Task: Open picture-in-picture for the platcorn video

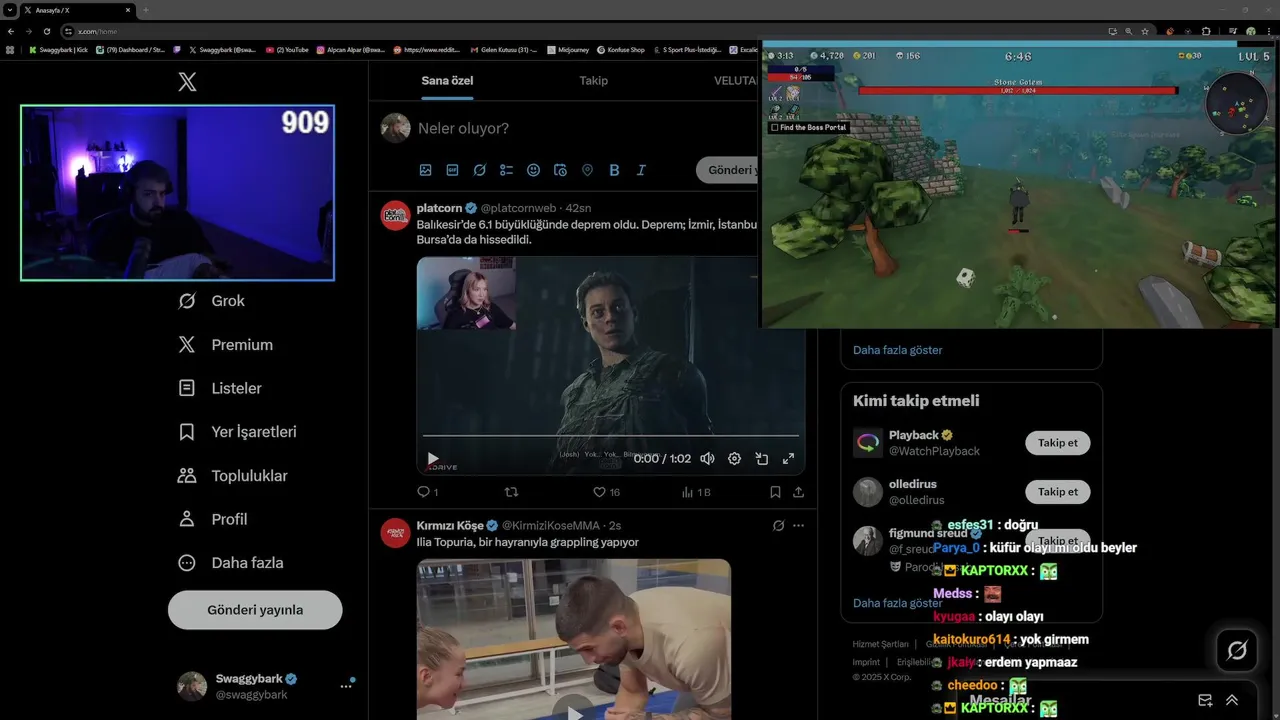Action: coord(761,458)
